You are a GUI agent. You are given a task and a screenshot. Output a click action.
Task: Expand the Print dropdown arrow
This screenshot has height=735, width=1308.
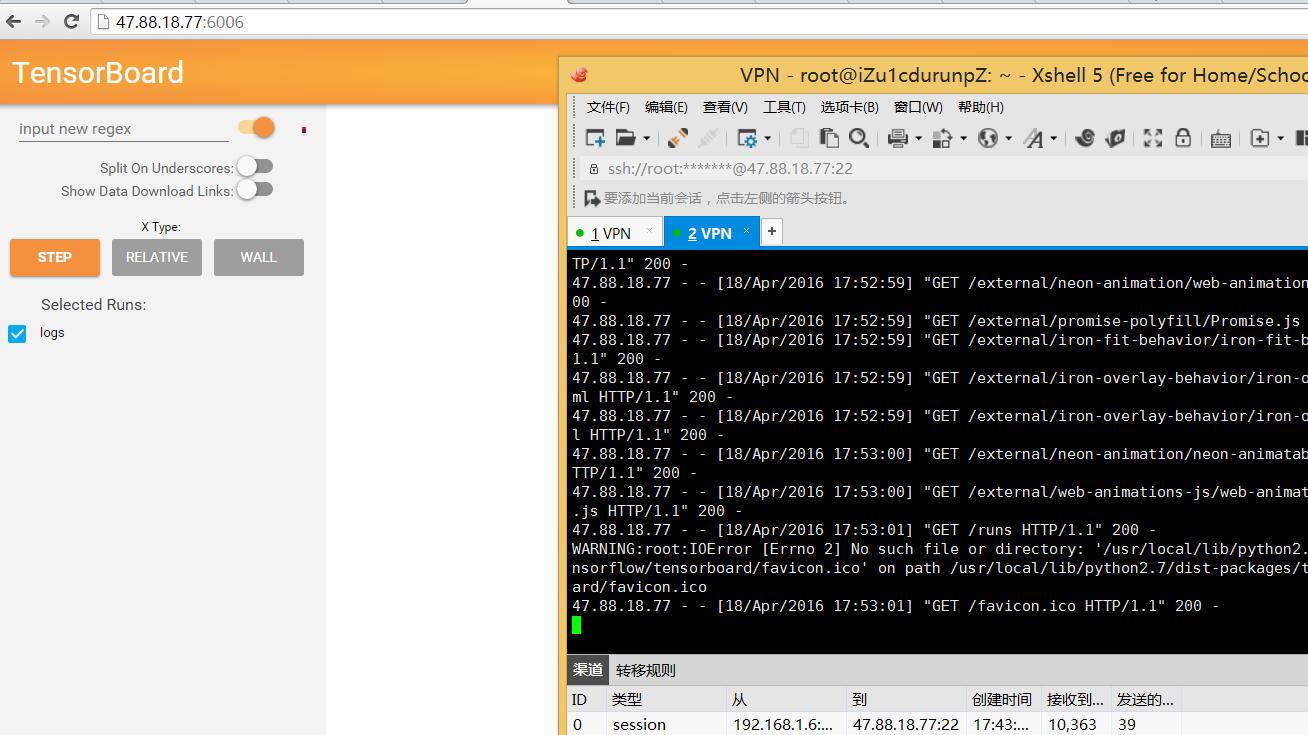click(x=917, y=139)
